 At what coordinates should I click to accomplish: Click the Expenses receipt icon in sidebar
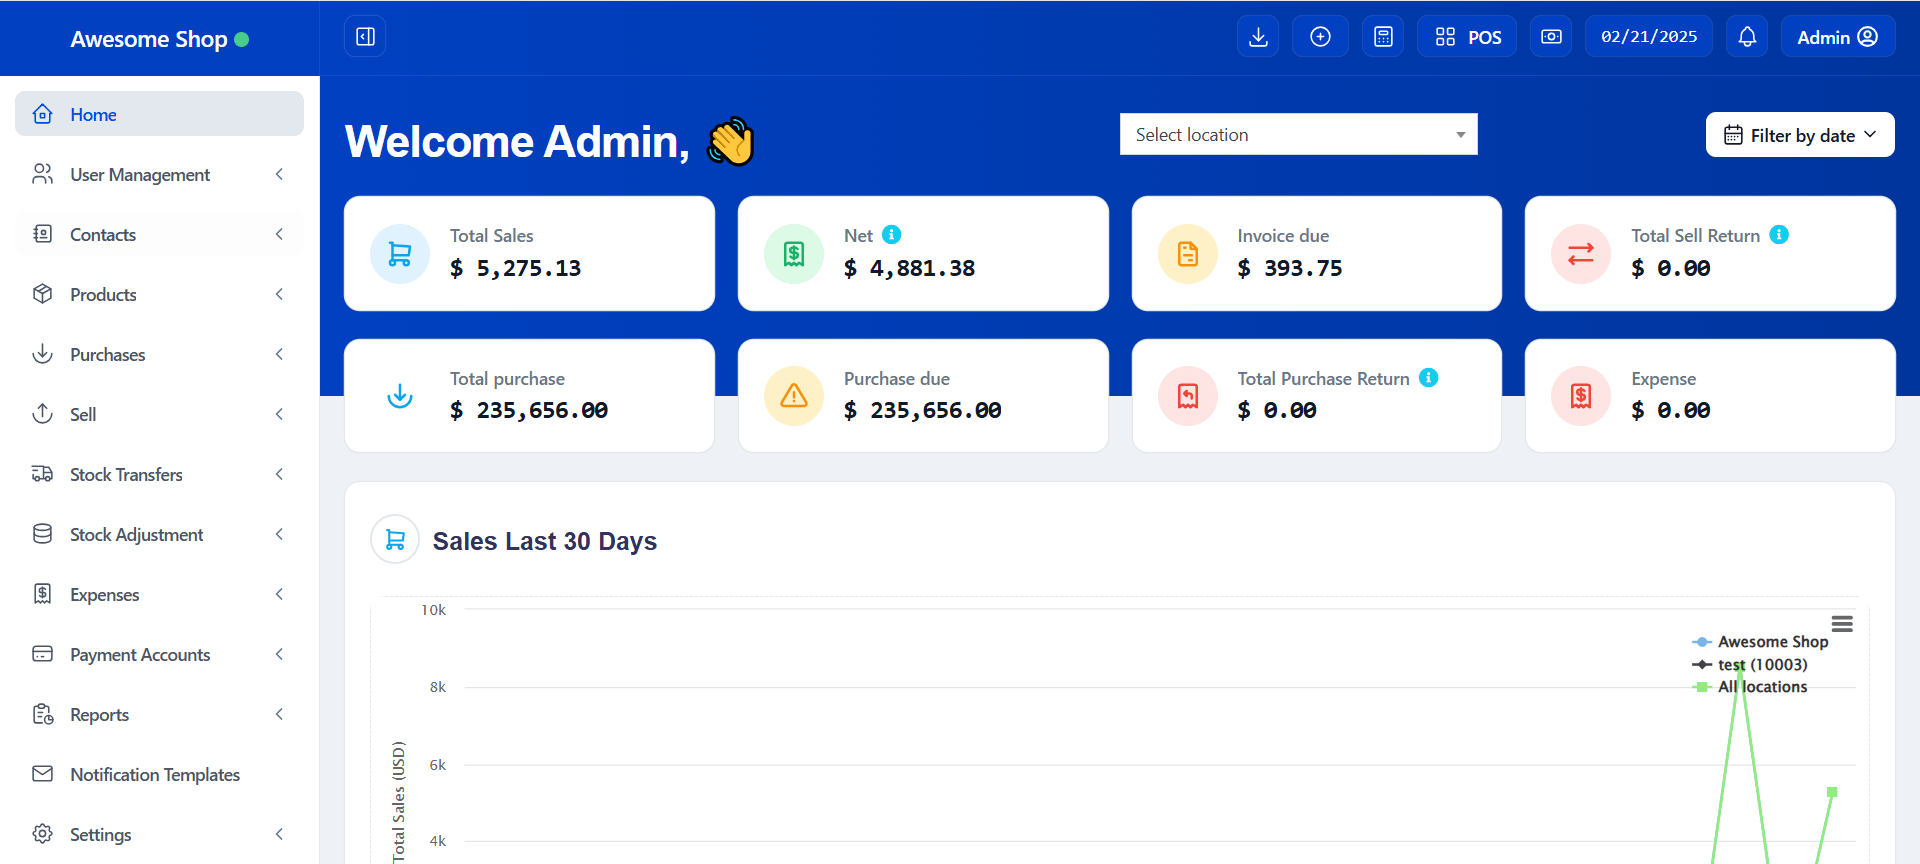pos(42,594)
